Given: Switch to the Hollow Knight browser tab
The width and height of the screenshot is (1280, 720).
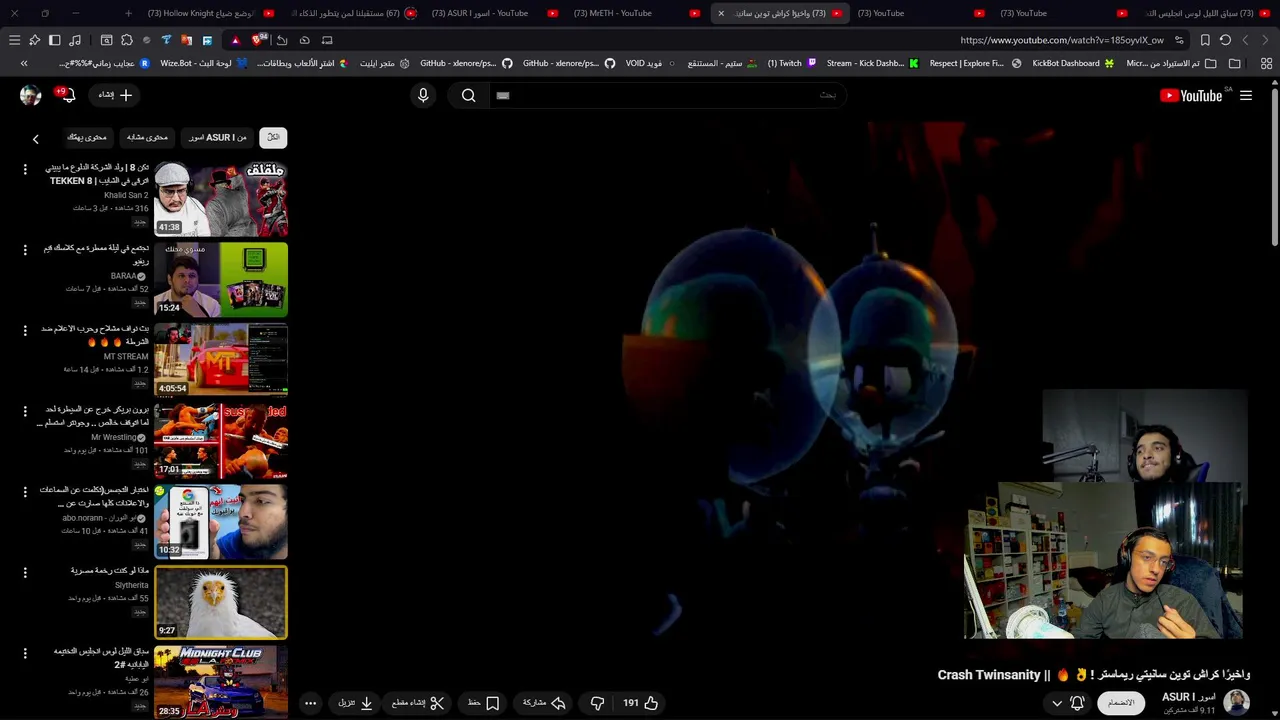Looking at the screenshot, I should (210, 13).
